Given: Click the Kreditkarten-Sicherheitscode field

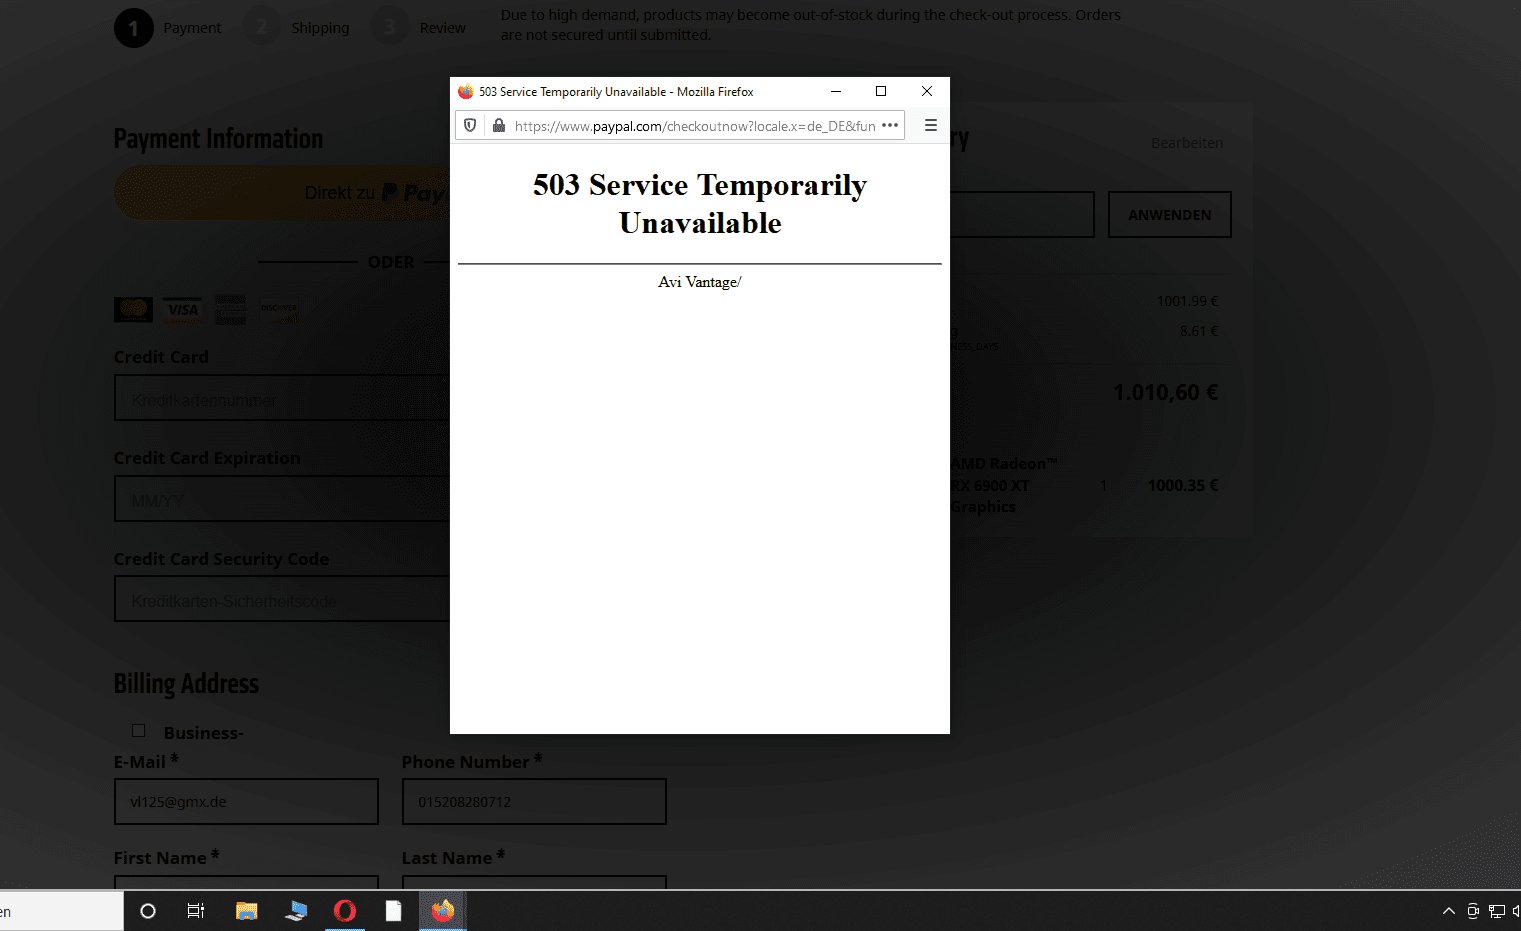Looking at the screenshot, I should pos(282,599).
